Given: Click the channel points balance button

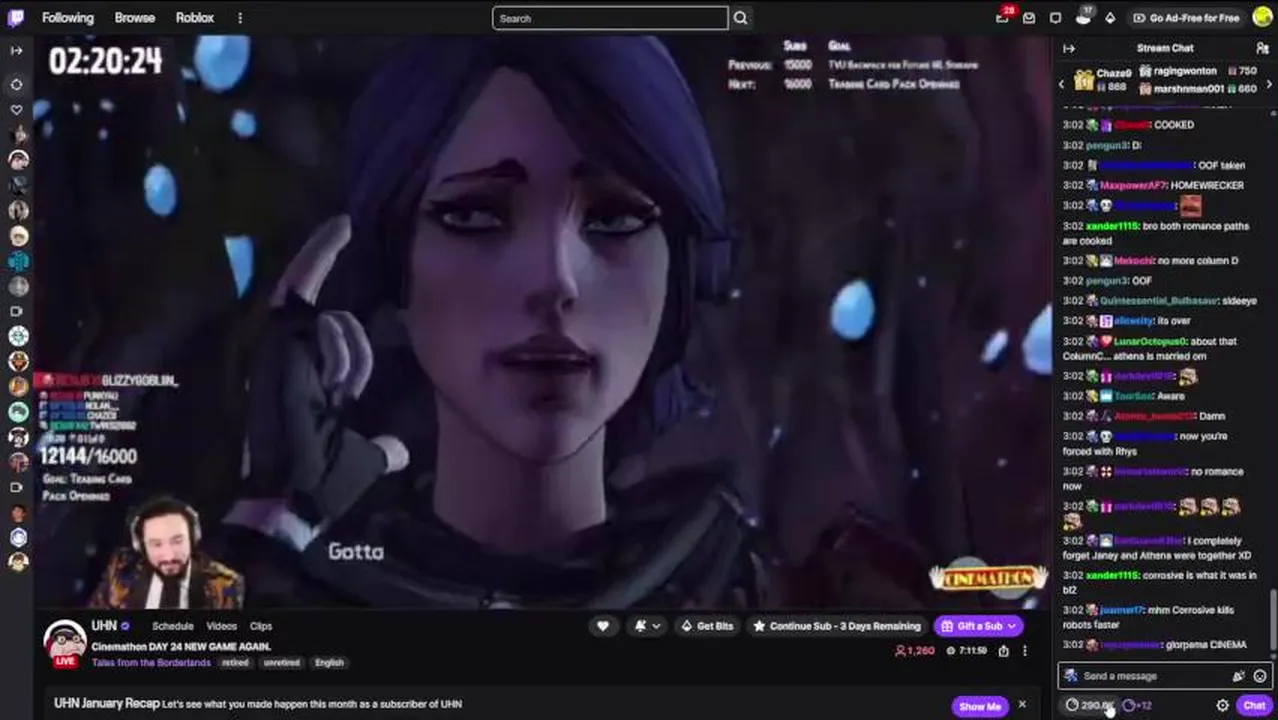Looking at the screenshot, I should pyautogui.click(x=1089, y=705).
